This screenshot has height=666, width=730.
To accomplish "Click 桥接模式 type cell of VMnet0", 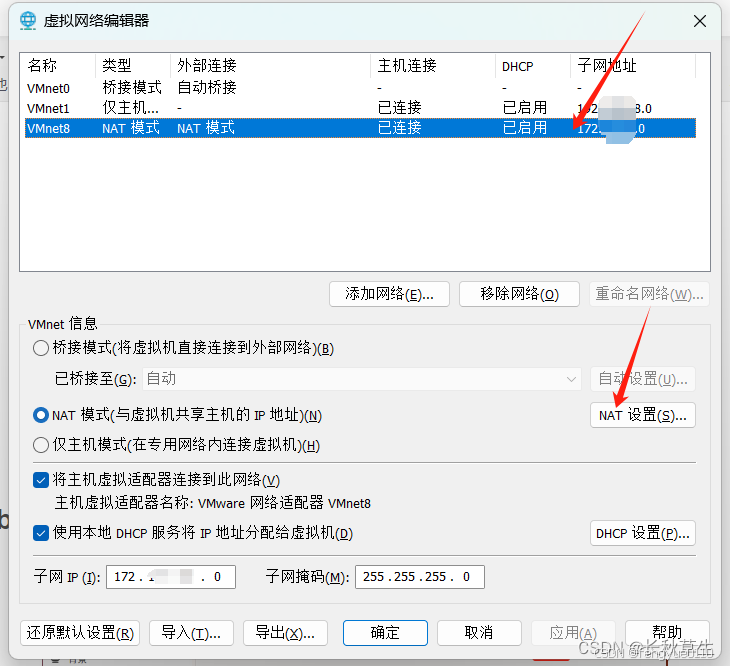I will [x=132, y=87].
